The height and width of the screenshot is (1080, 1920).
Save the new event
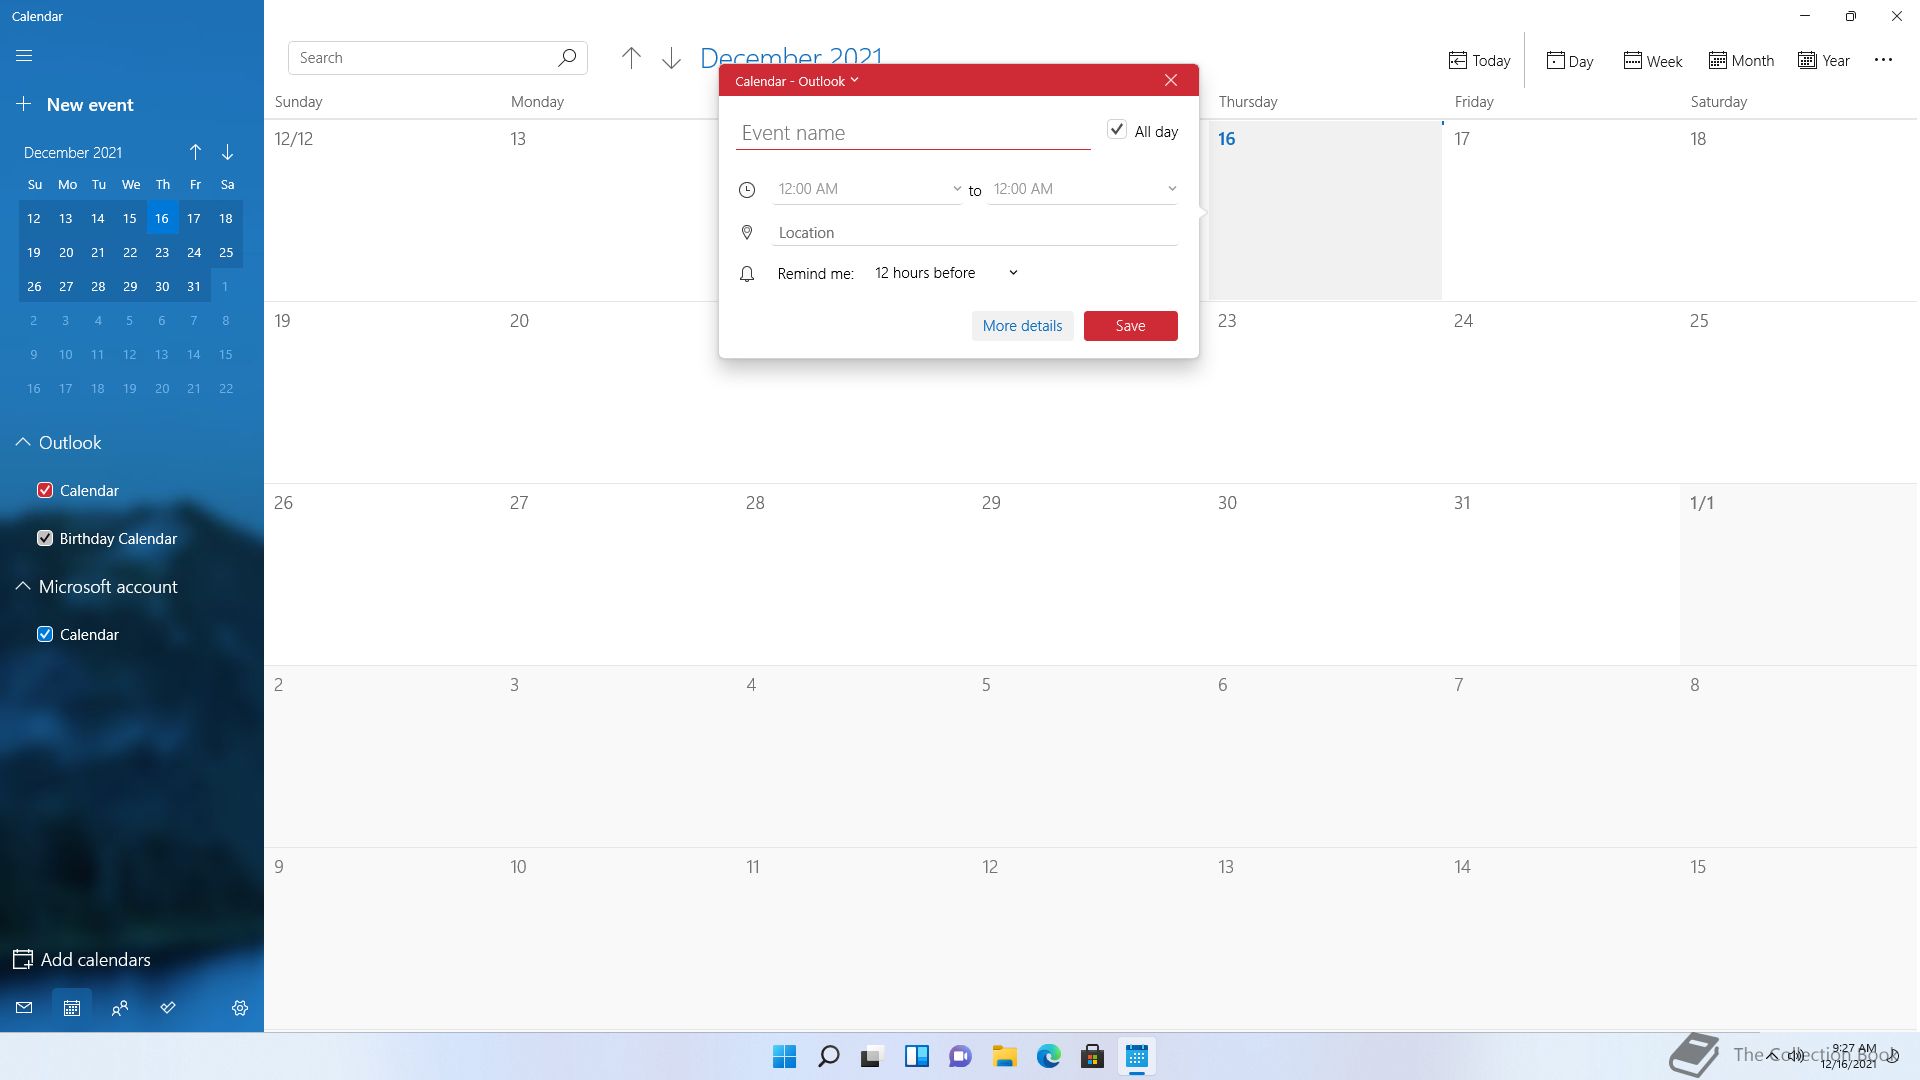tap(1130, 326)
